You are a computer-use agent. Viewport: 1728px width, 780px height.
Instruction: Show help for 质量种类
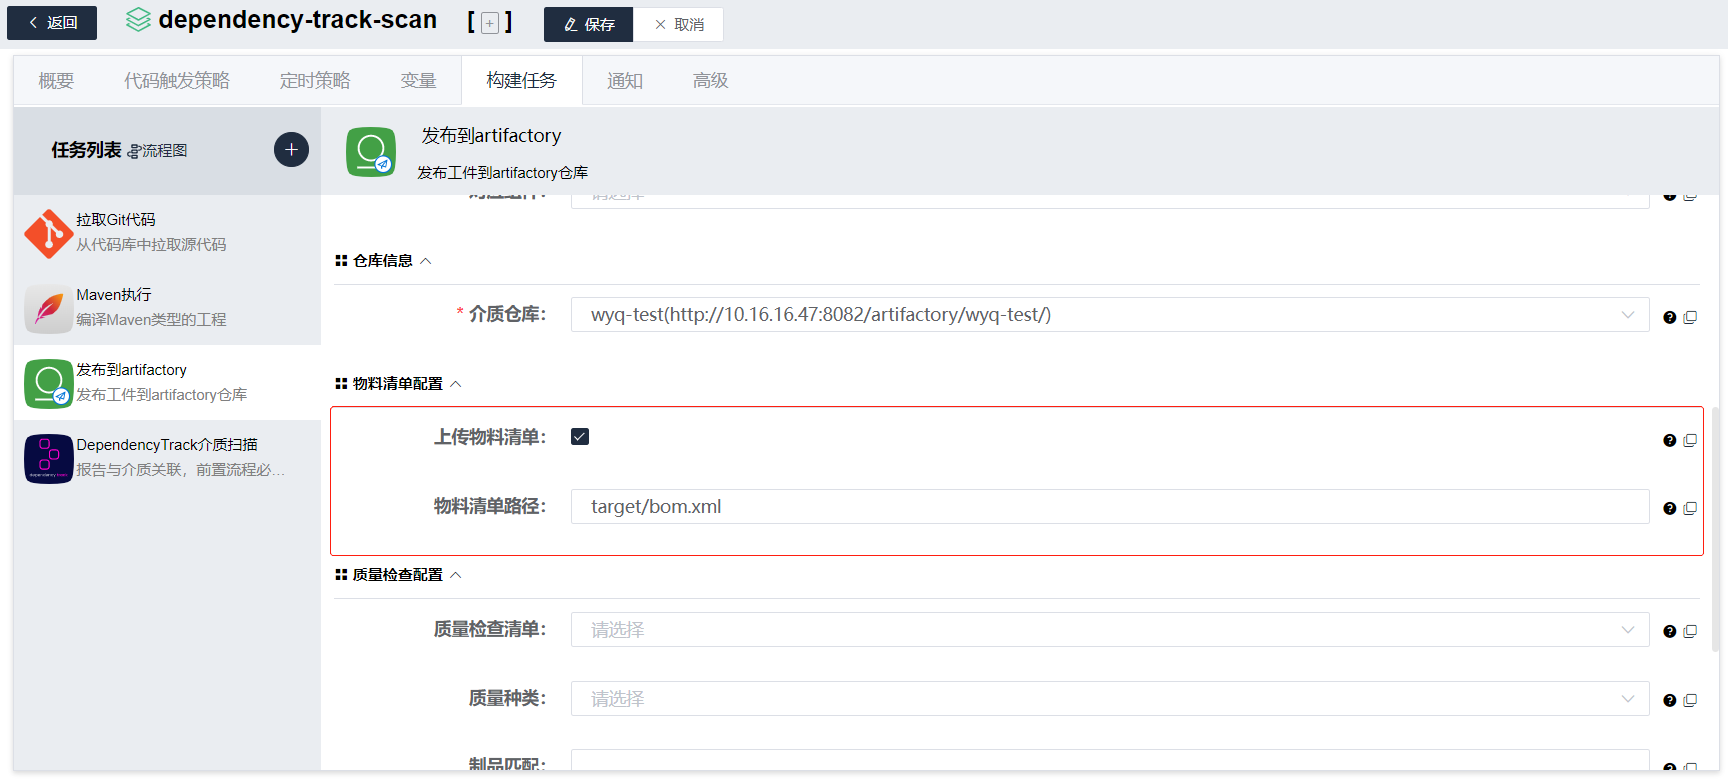point(1669,700)
